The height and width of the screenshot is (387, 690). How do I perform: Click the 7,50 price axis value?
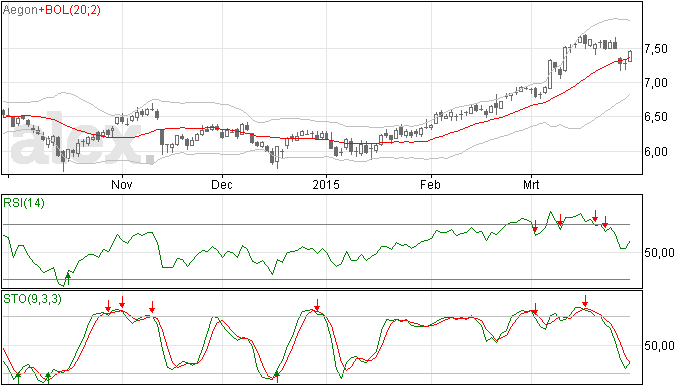pyautogui.click(x=656, y=48)
